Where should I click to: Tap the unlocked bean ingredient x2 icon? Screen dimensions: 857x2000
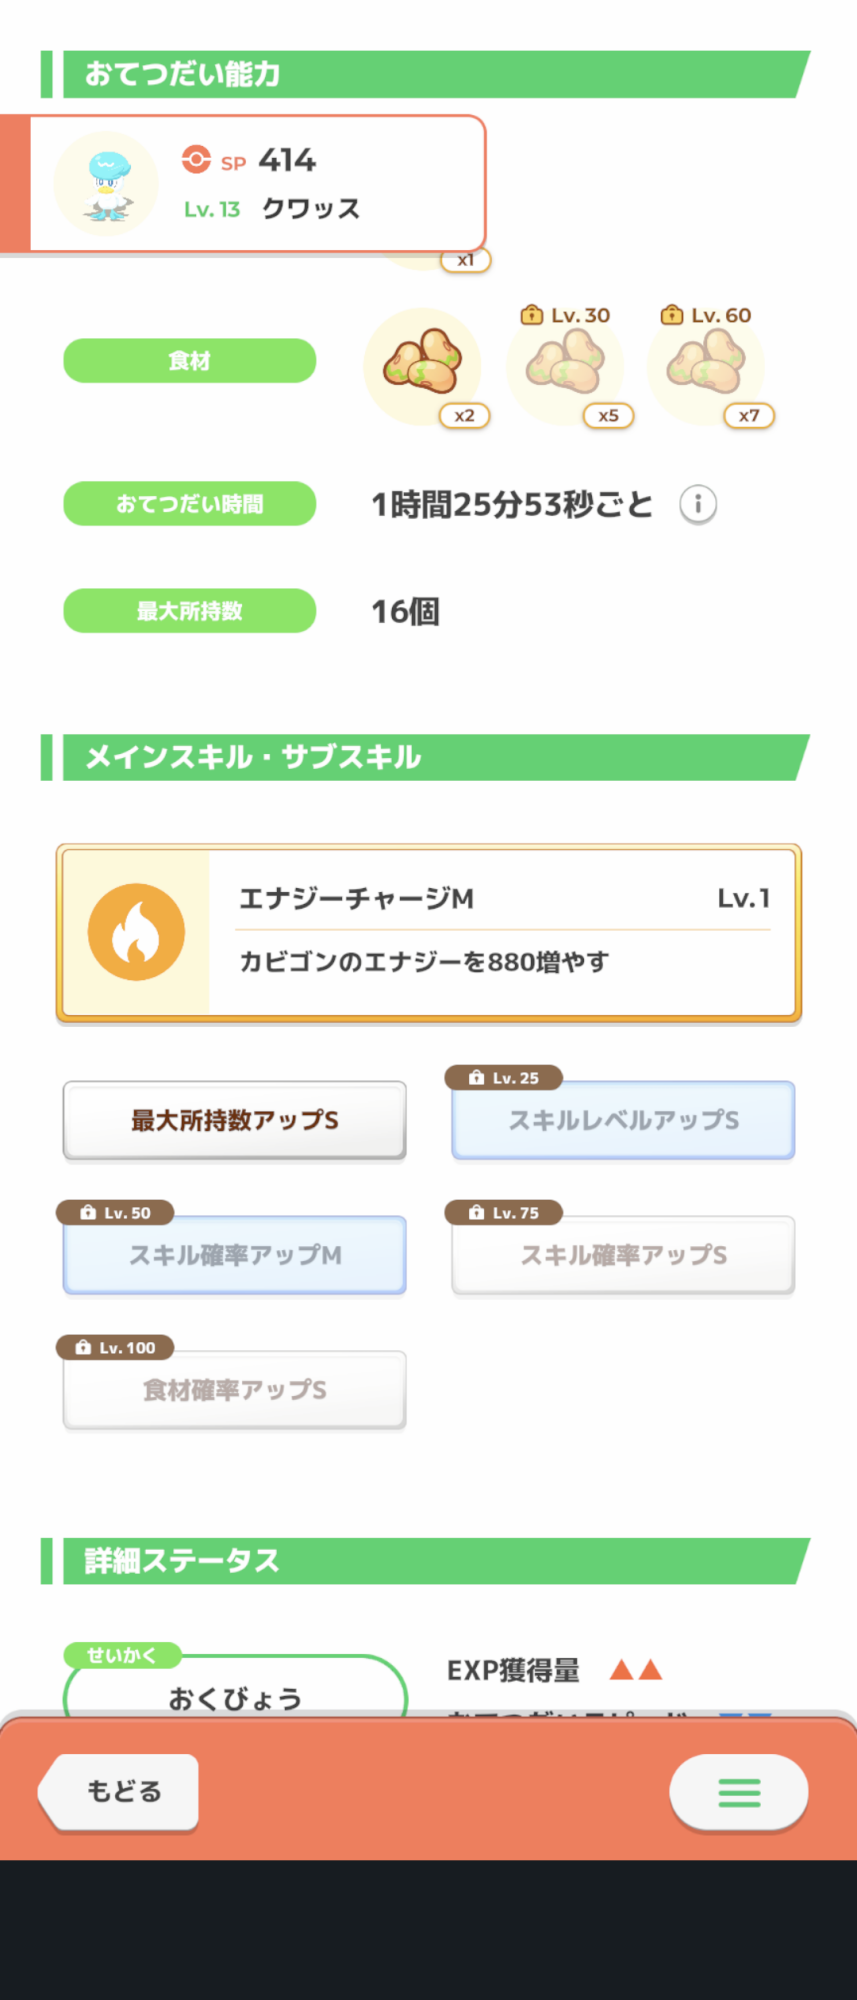point(422,366)
